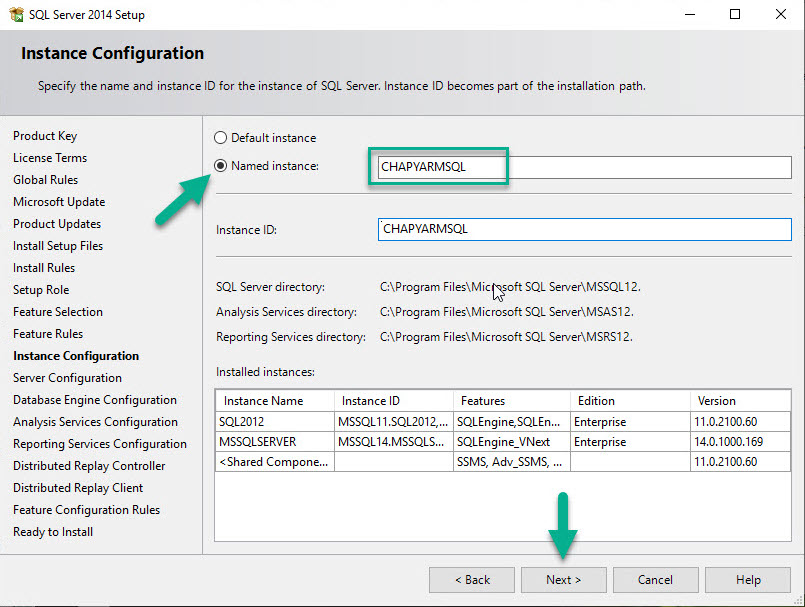Open the Microsoft Update step

(x=59, y=202)
